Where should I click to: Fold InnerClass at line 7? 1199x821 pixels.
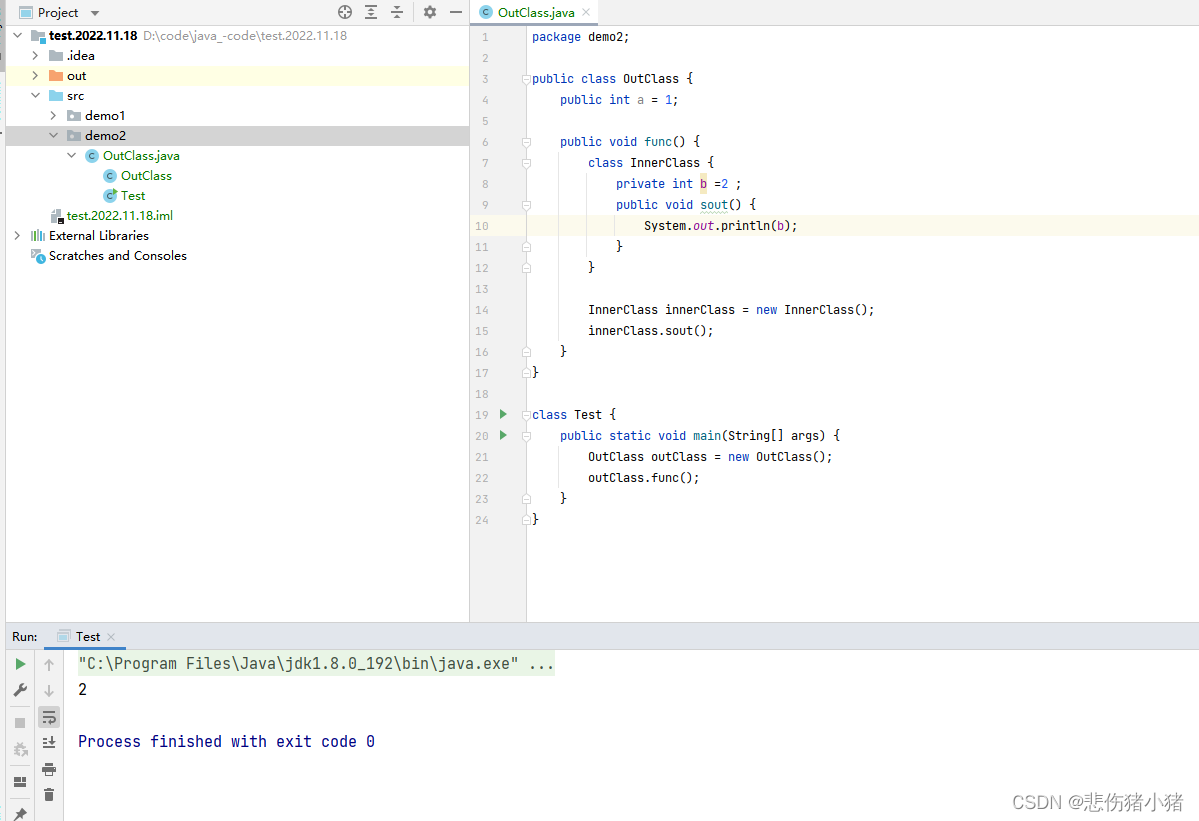(526, 163)
